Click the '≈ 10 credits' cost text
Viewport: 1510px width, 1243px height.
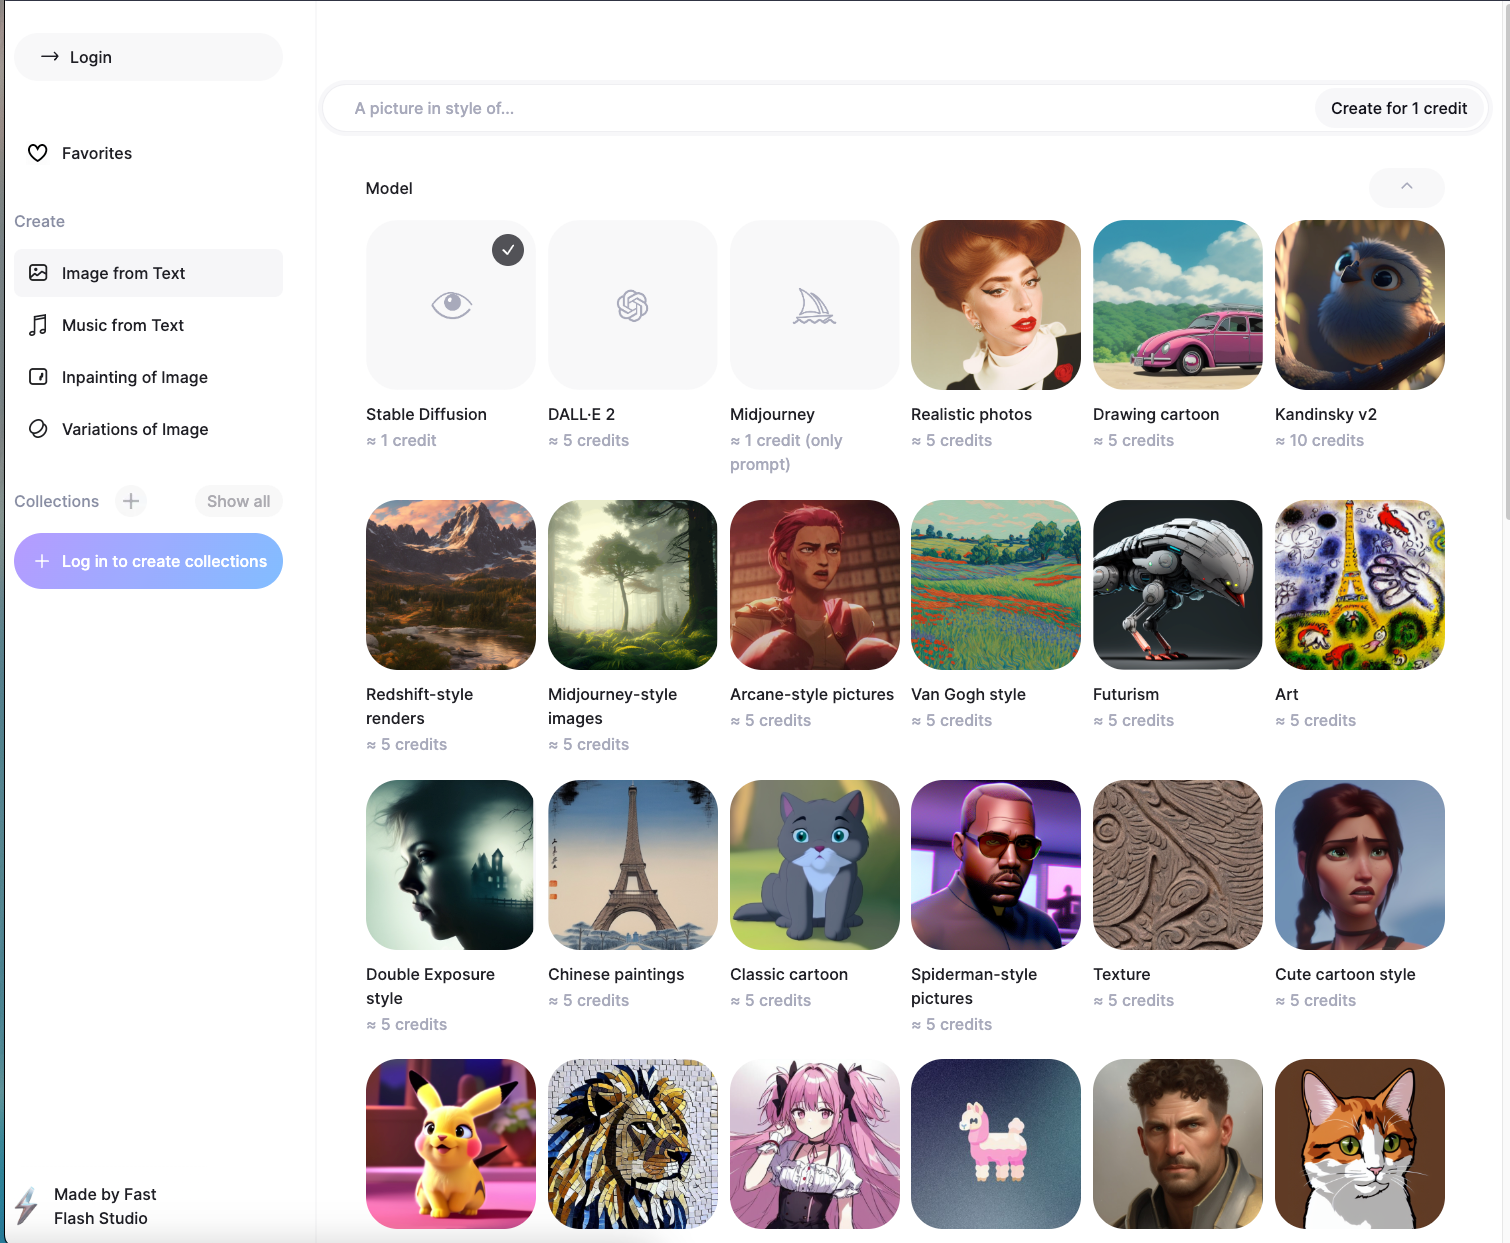[1319, 440]
